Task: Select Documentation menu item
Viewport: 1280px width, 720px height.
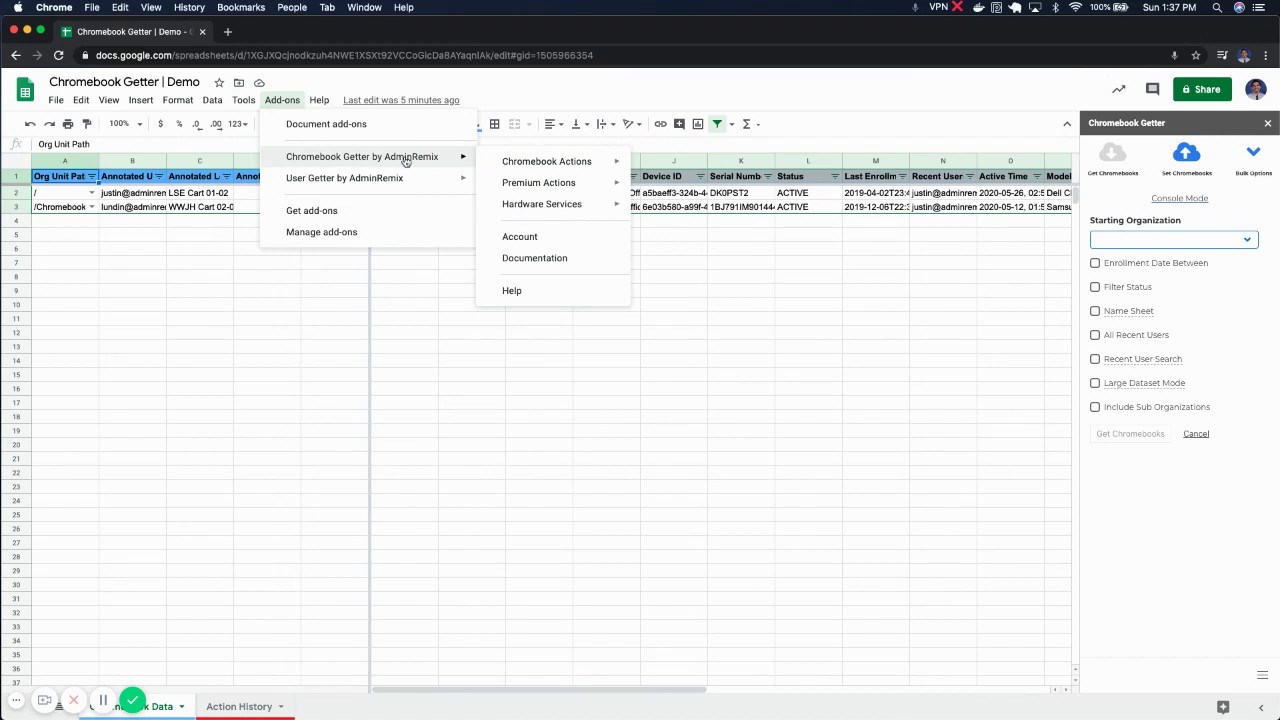Action: (554, 258)
